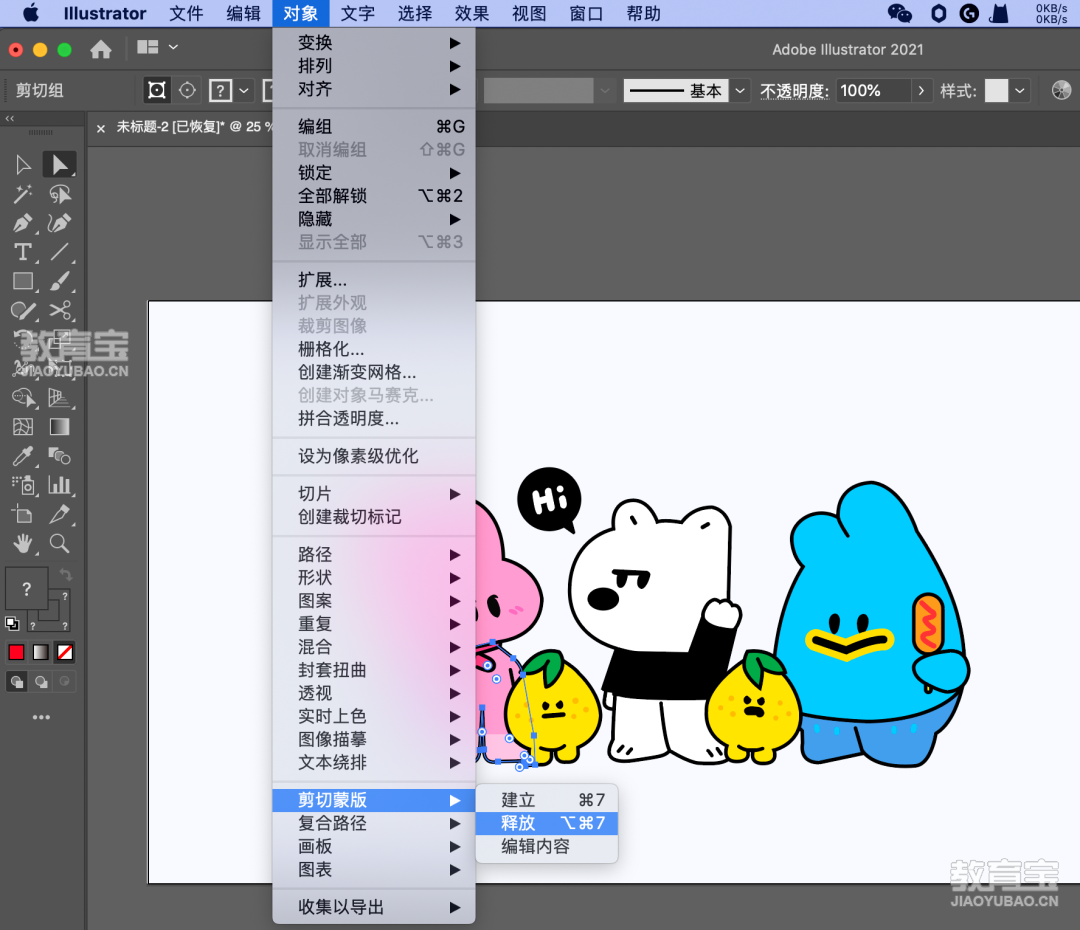Open the 文件 menu
The width and height of the screenshot is (1080, 930).
(186, 13)
